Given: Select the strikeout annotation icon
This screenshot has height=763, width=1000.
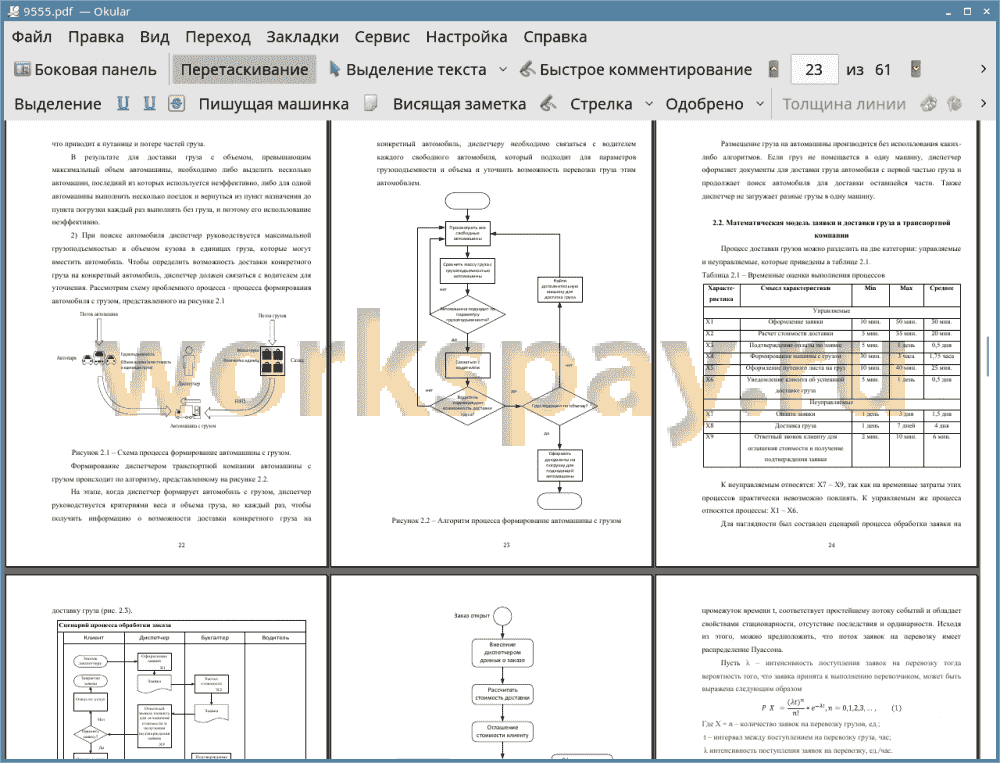Looking at the screenshot, I should coord(176,103).
